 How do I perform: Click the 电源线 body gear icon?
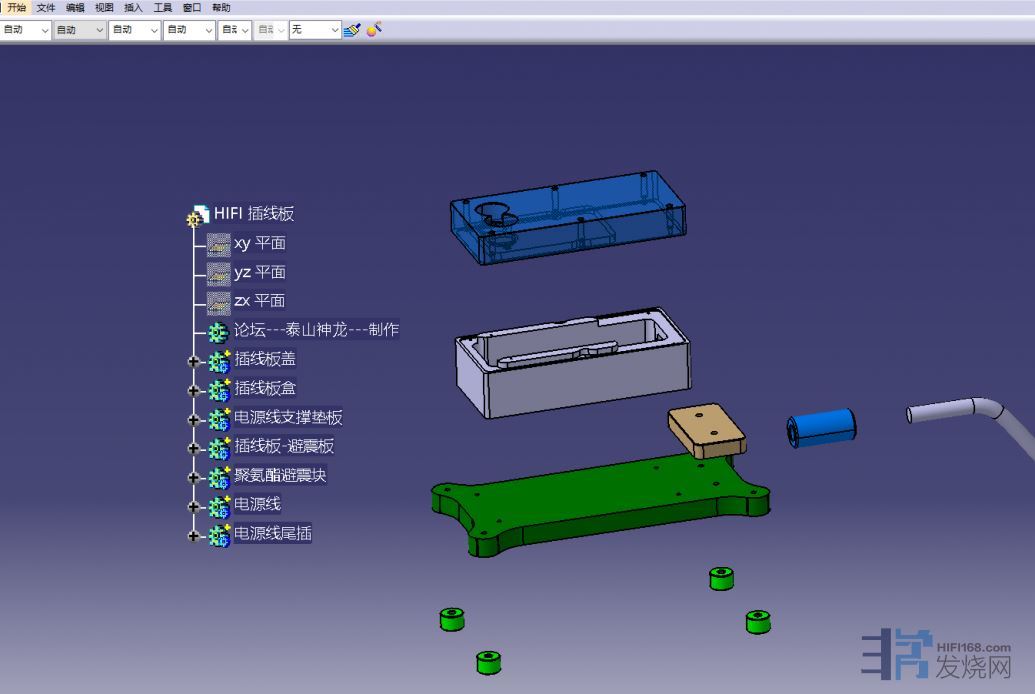pyautogui.click(x=219, y=506)
